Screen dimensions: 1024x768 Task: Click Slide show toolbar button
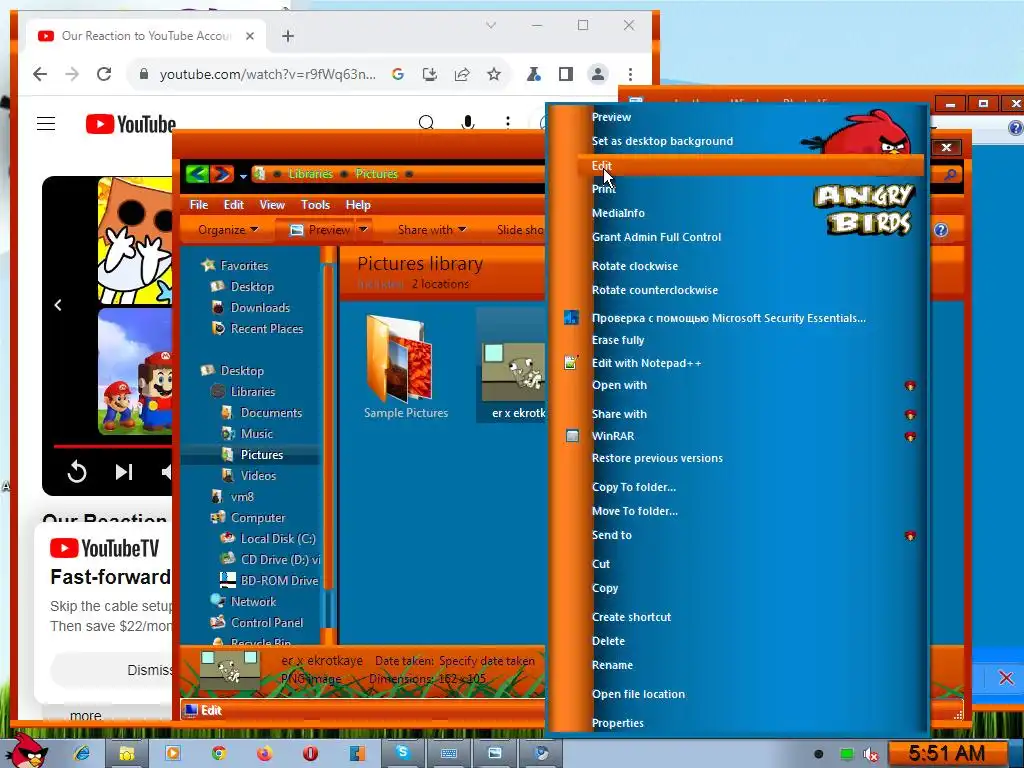520,230
